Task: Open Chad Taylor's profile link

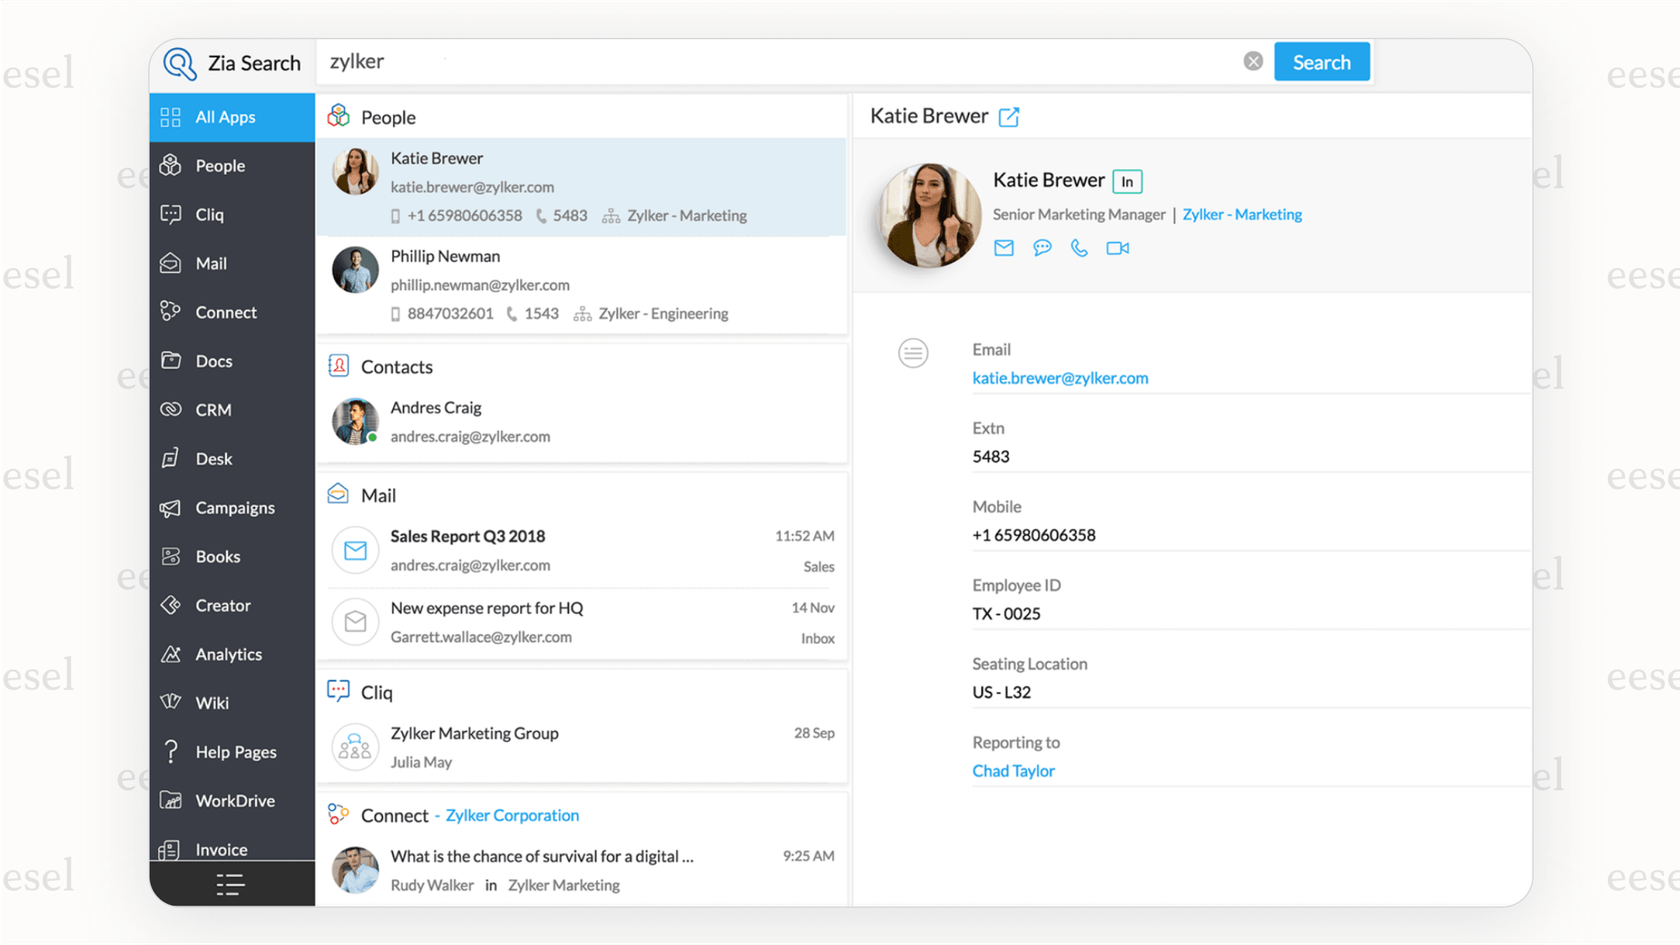Action: point(1013,770)
